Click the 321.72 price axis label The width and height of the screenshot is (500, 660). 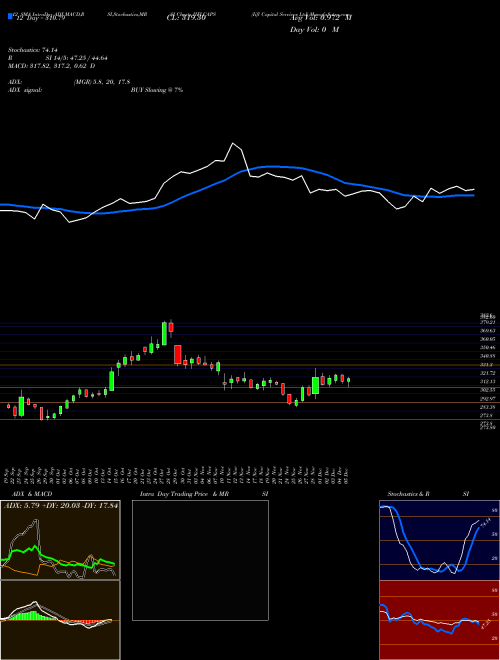tap(487, 373)
